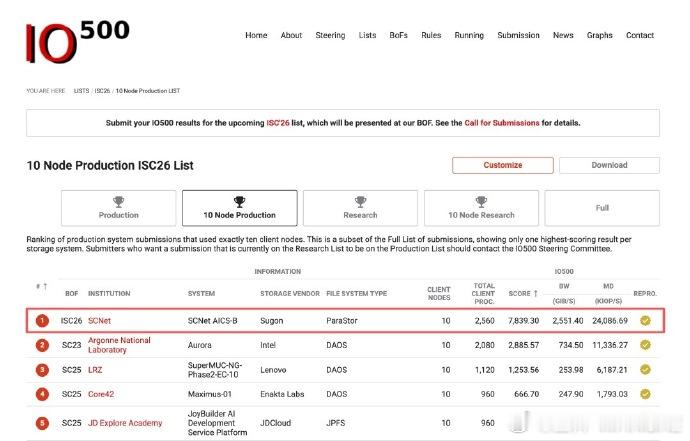Select the BW value 734.50
The height and width of the screenshot is (441, 690).
click(x=571, y=345)
